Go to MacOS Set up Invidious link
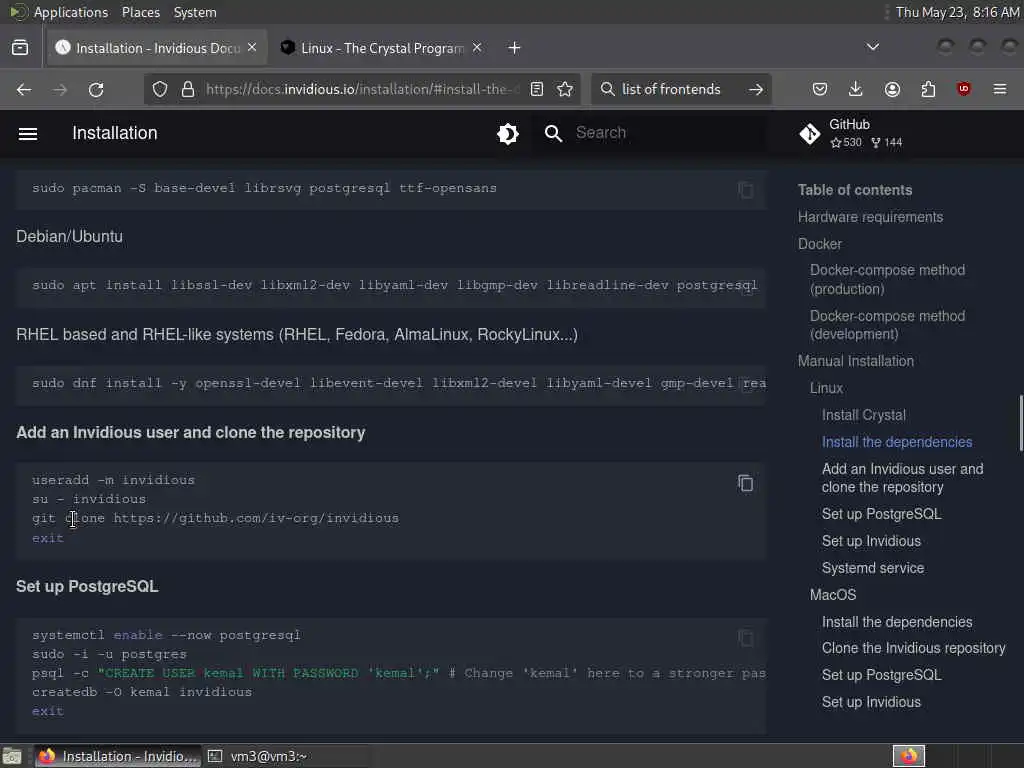The width and height of the screenshot is (1024, 768). [x=871, y=702]
